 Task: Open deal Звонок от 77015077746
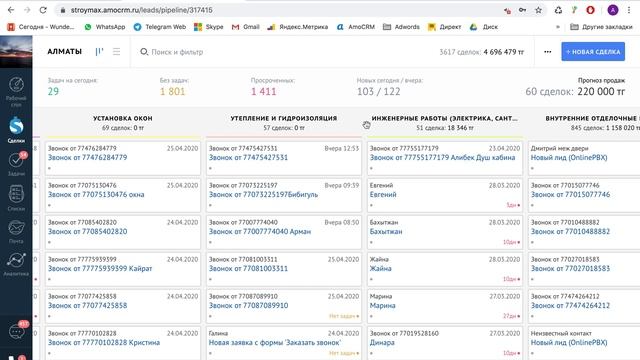pos(570,195)
